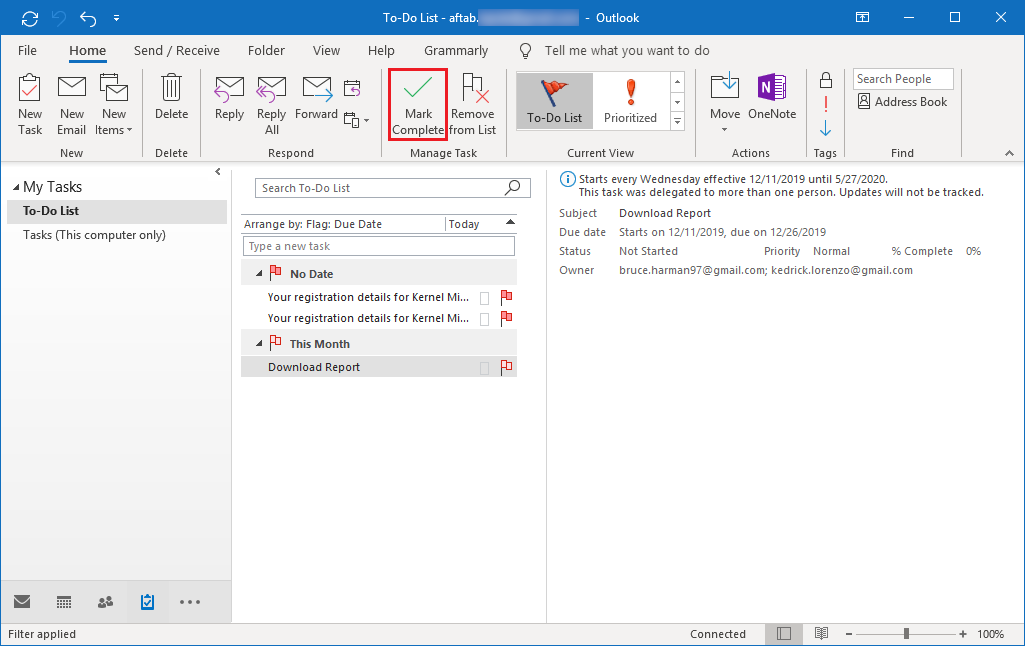Click the zoom slider handle
This screenshot has height=646, width=1025.
[906, 634]
